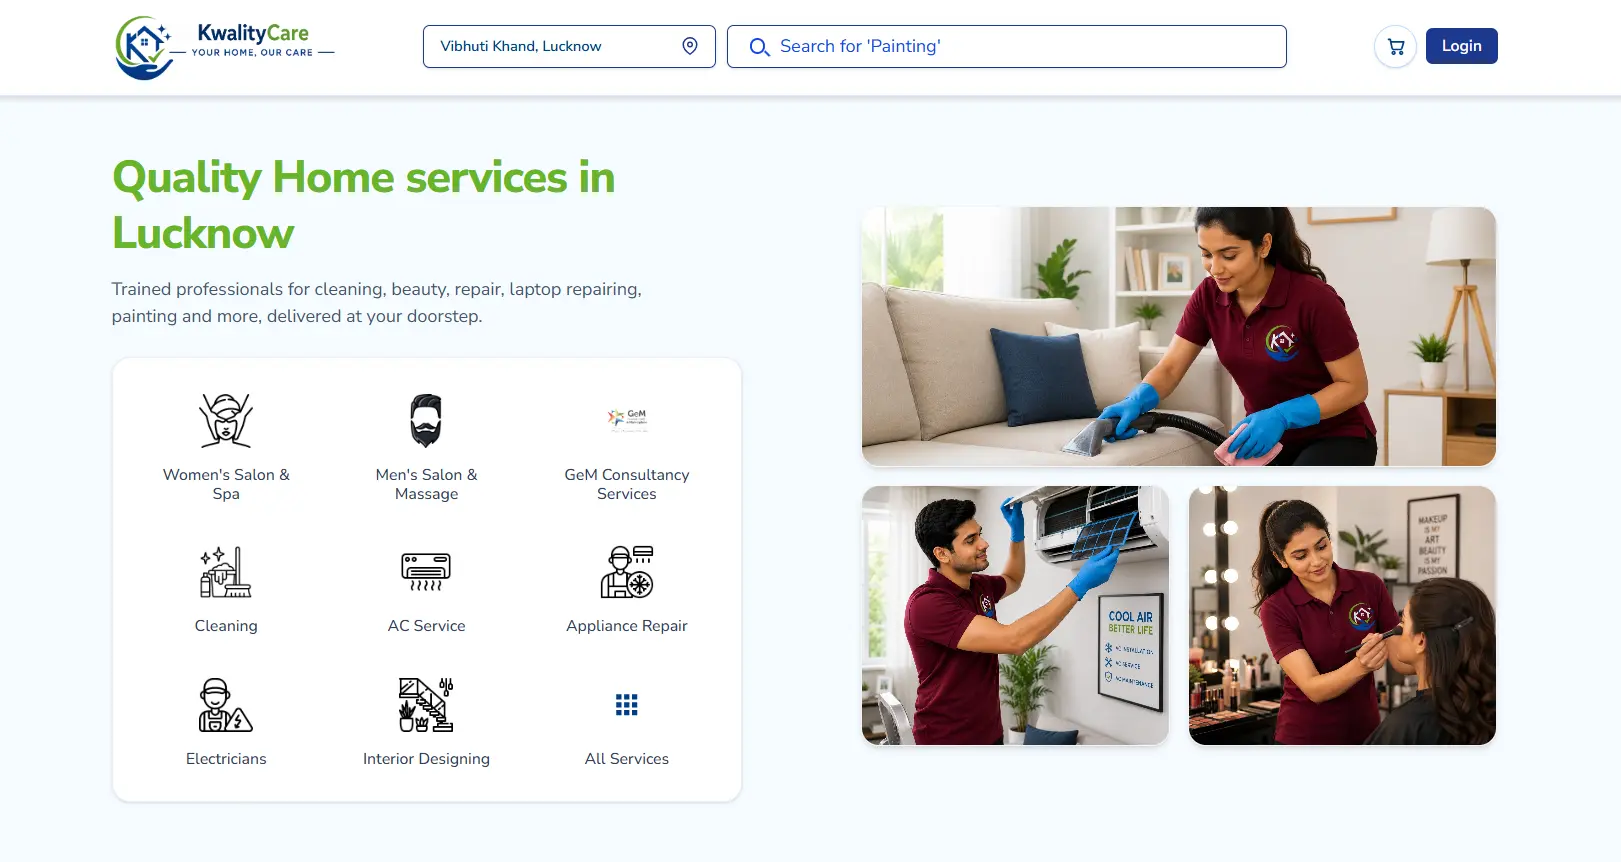This screenshot has width=1621, height=862.
Task: Click the "Interior Designing" text label
Action: tap(426, 759)
